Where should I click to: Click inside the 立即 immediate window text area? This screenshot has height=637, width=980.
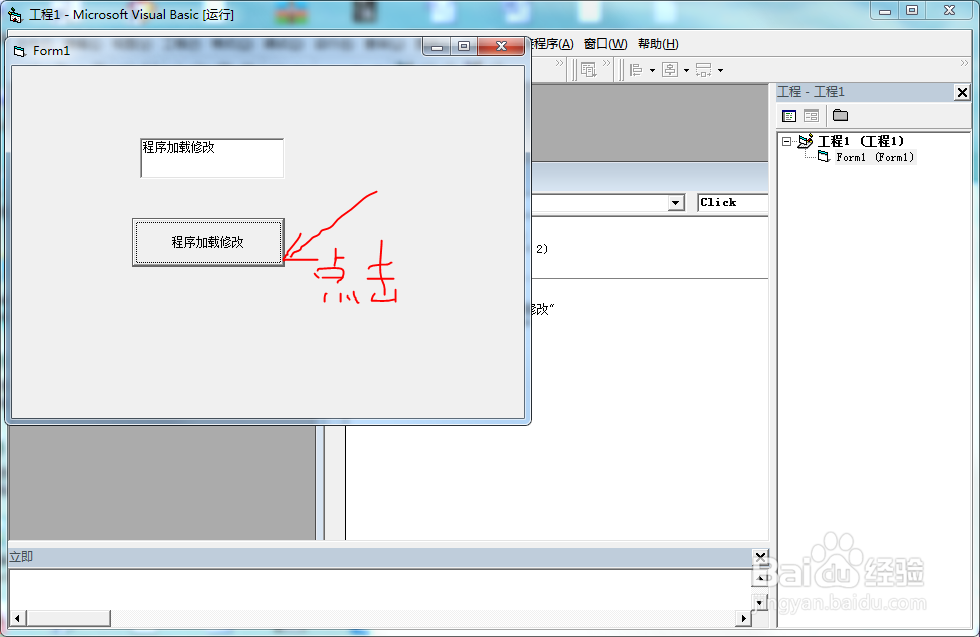pyautogui.click(x=380, y=589)
